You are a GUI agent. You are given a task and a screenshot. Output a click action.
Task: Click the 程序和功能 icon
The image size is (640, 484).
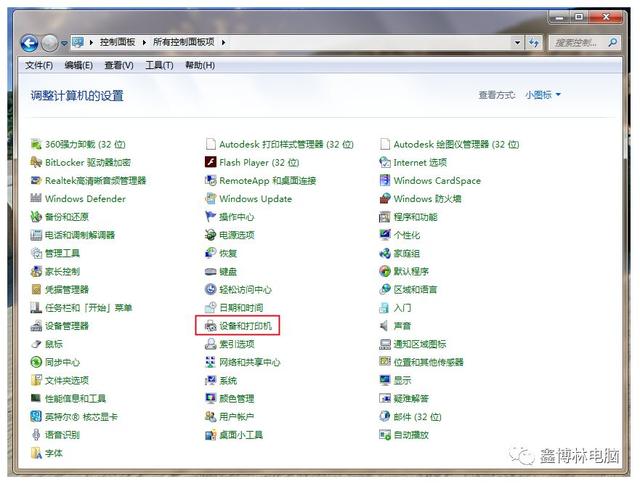point(385,217)
